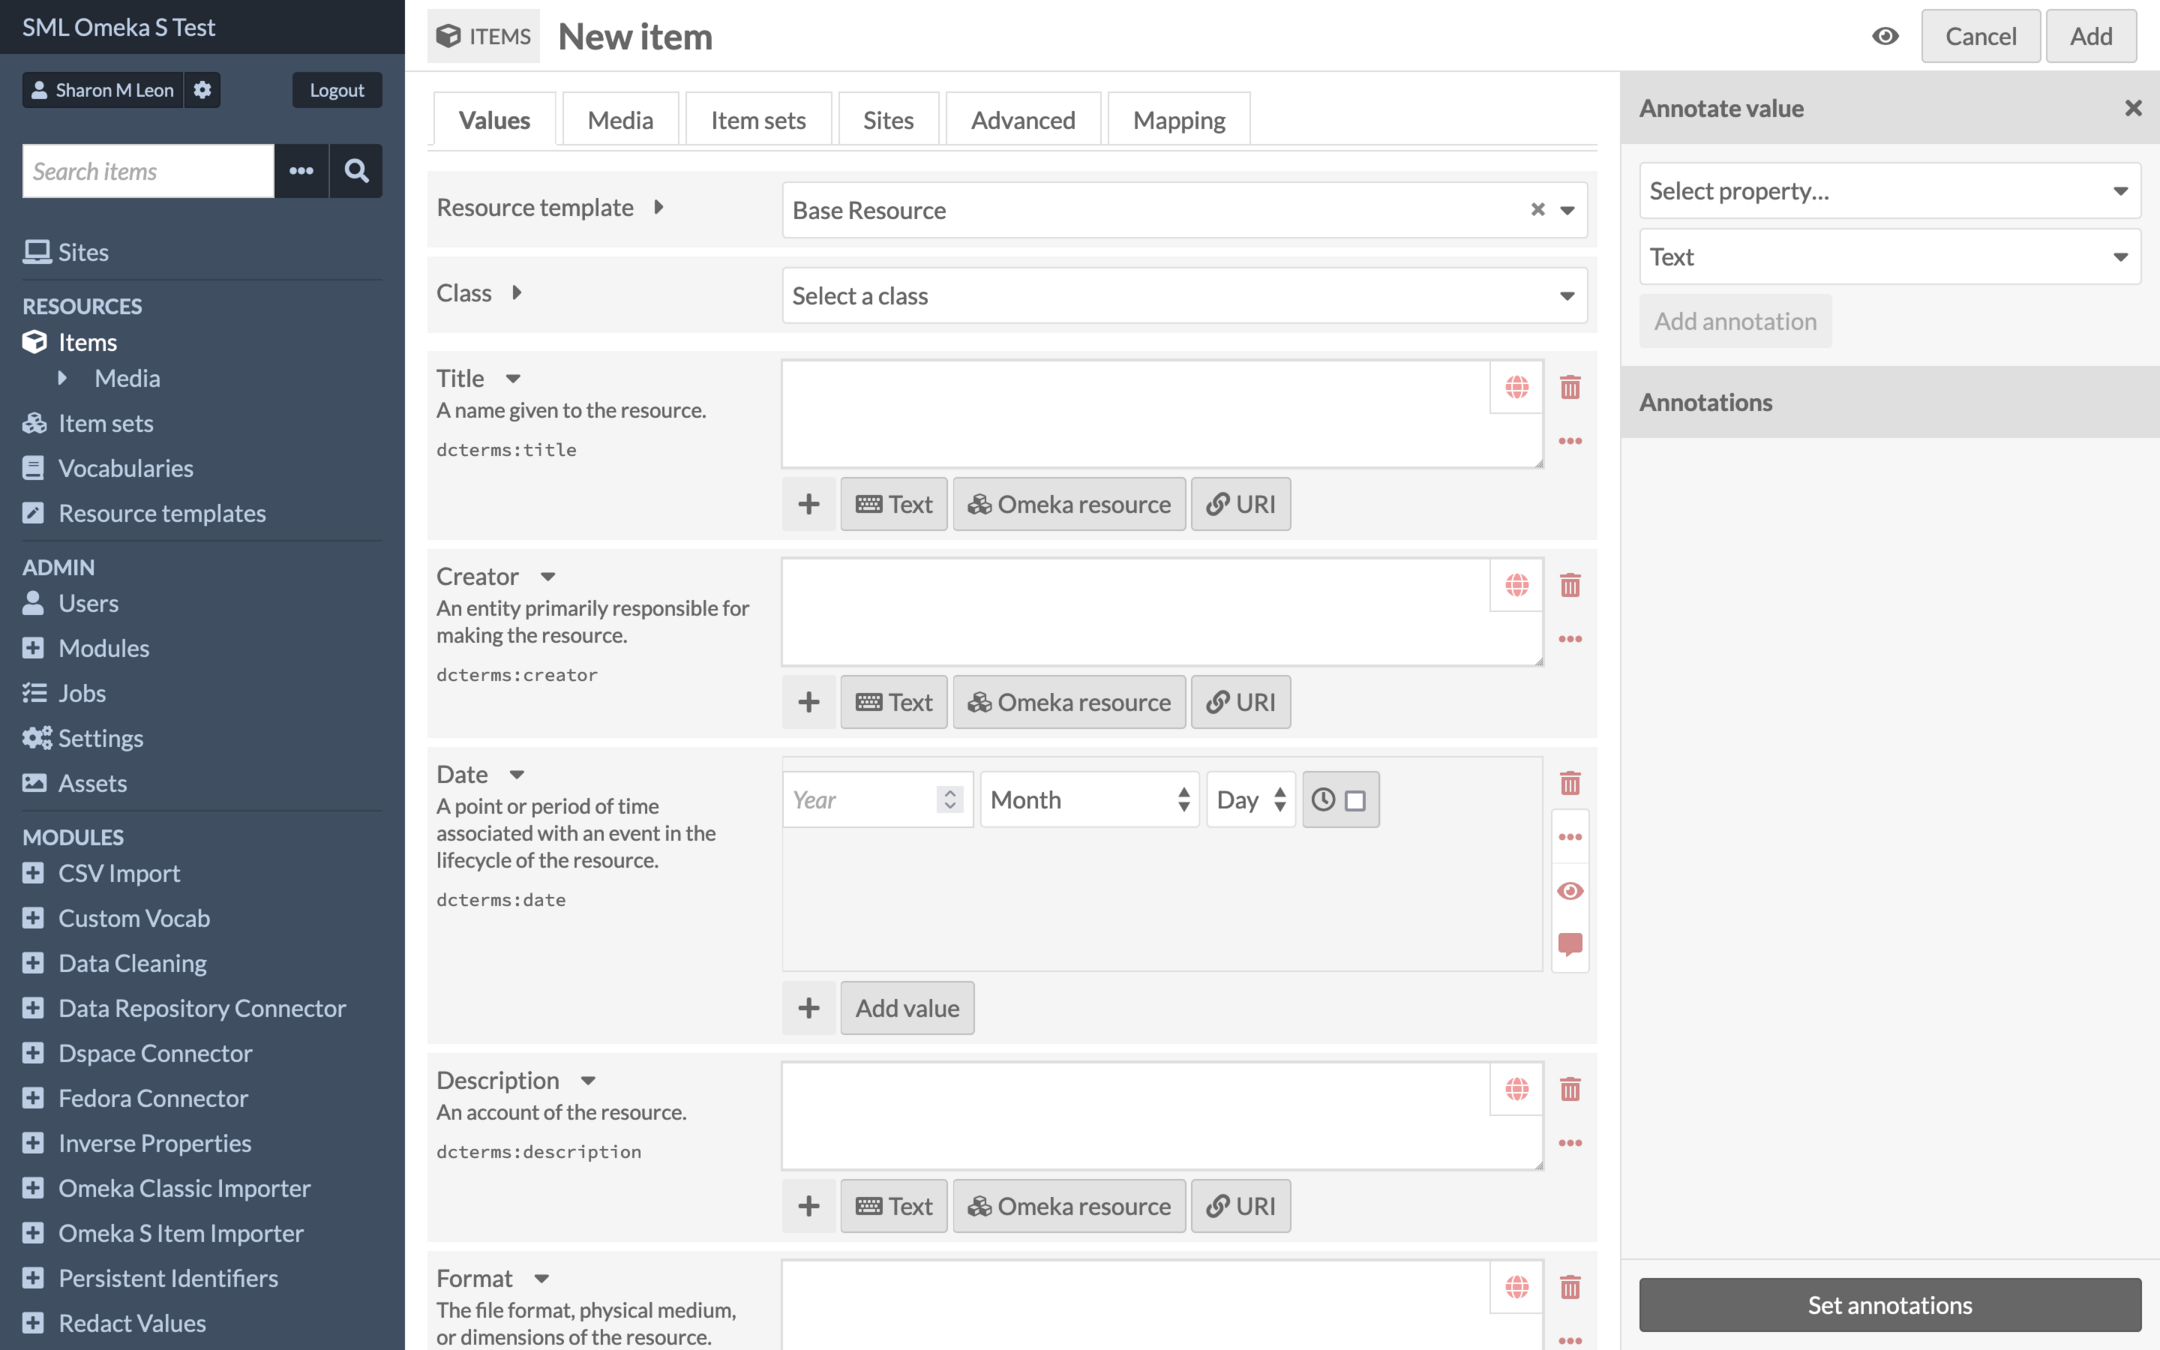Click the Set annotations button
Image resolution: width=2160 pixels, height=1350 pixels.
(1889, 1305)
